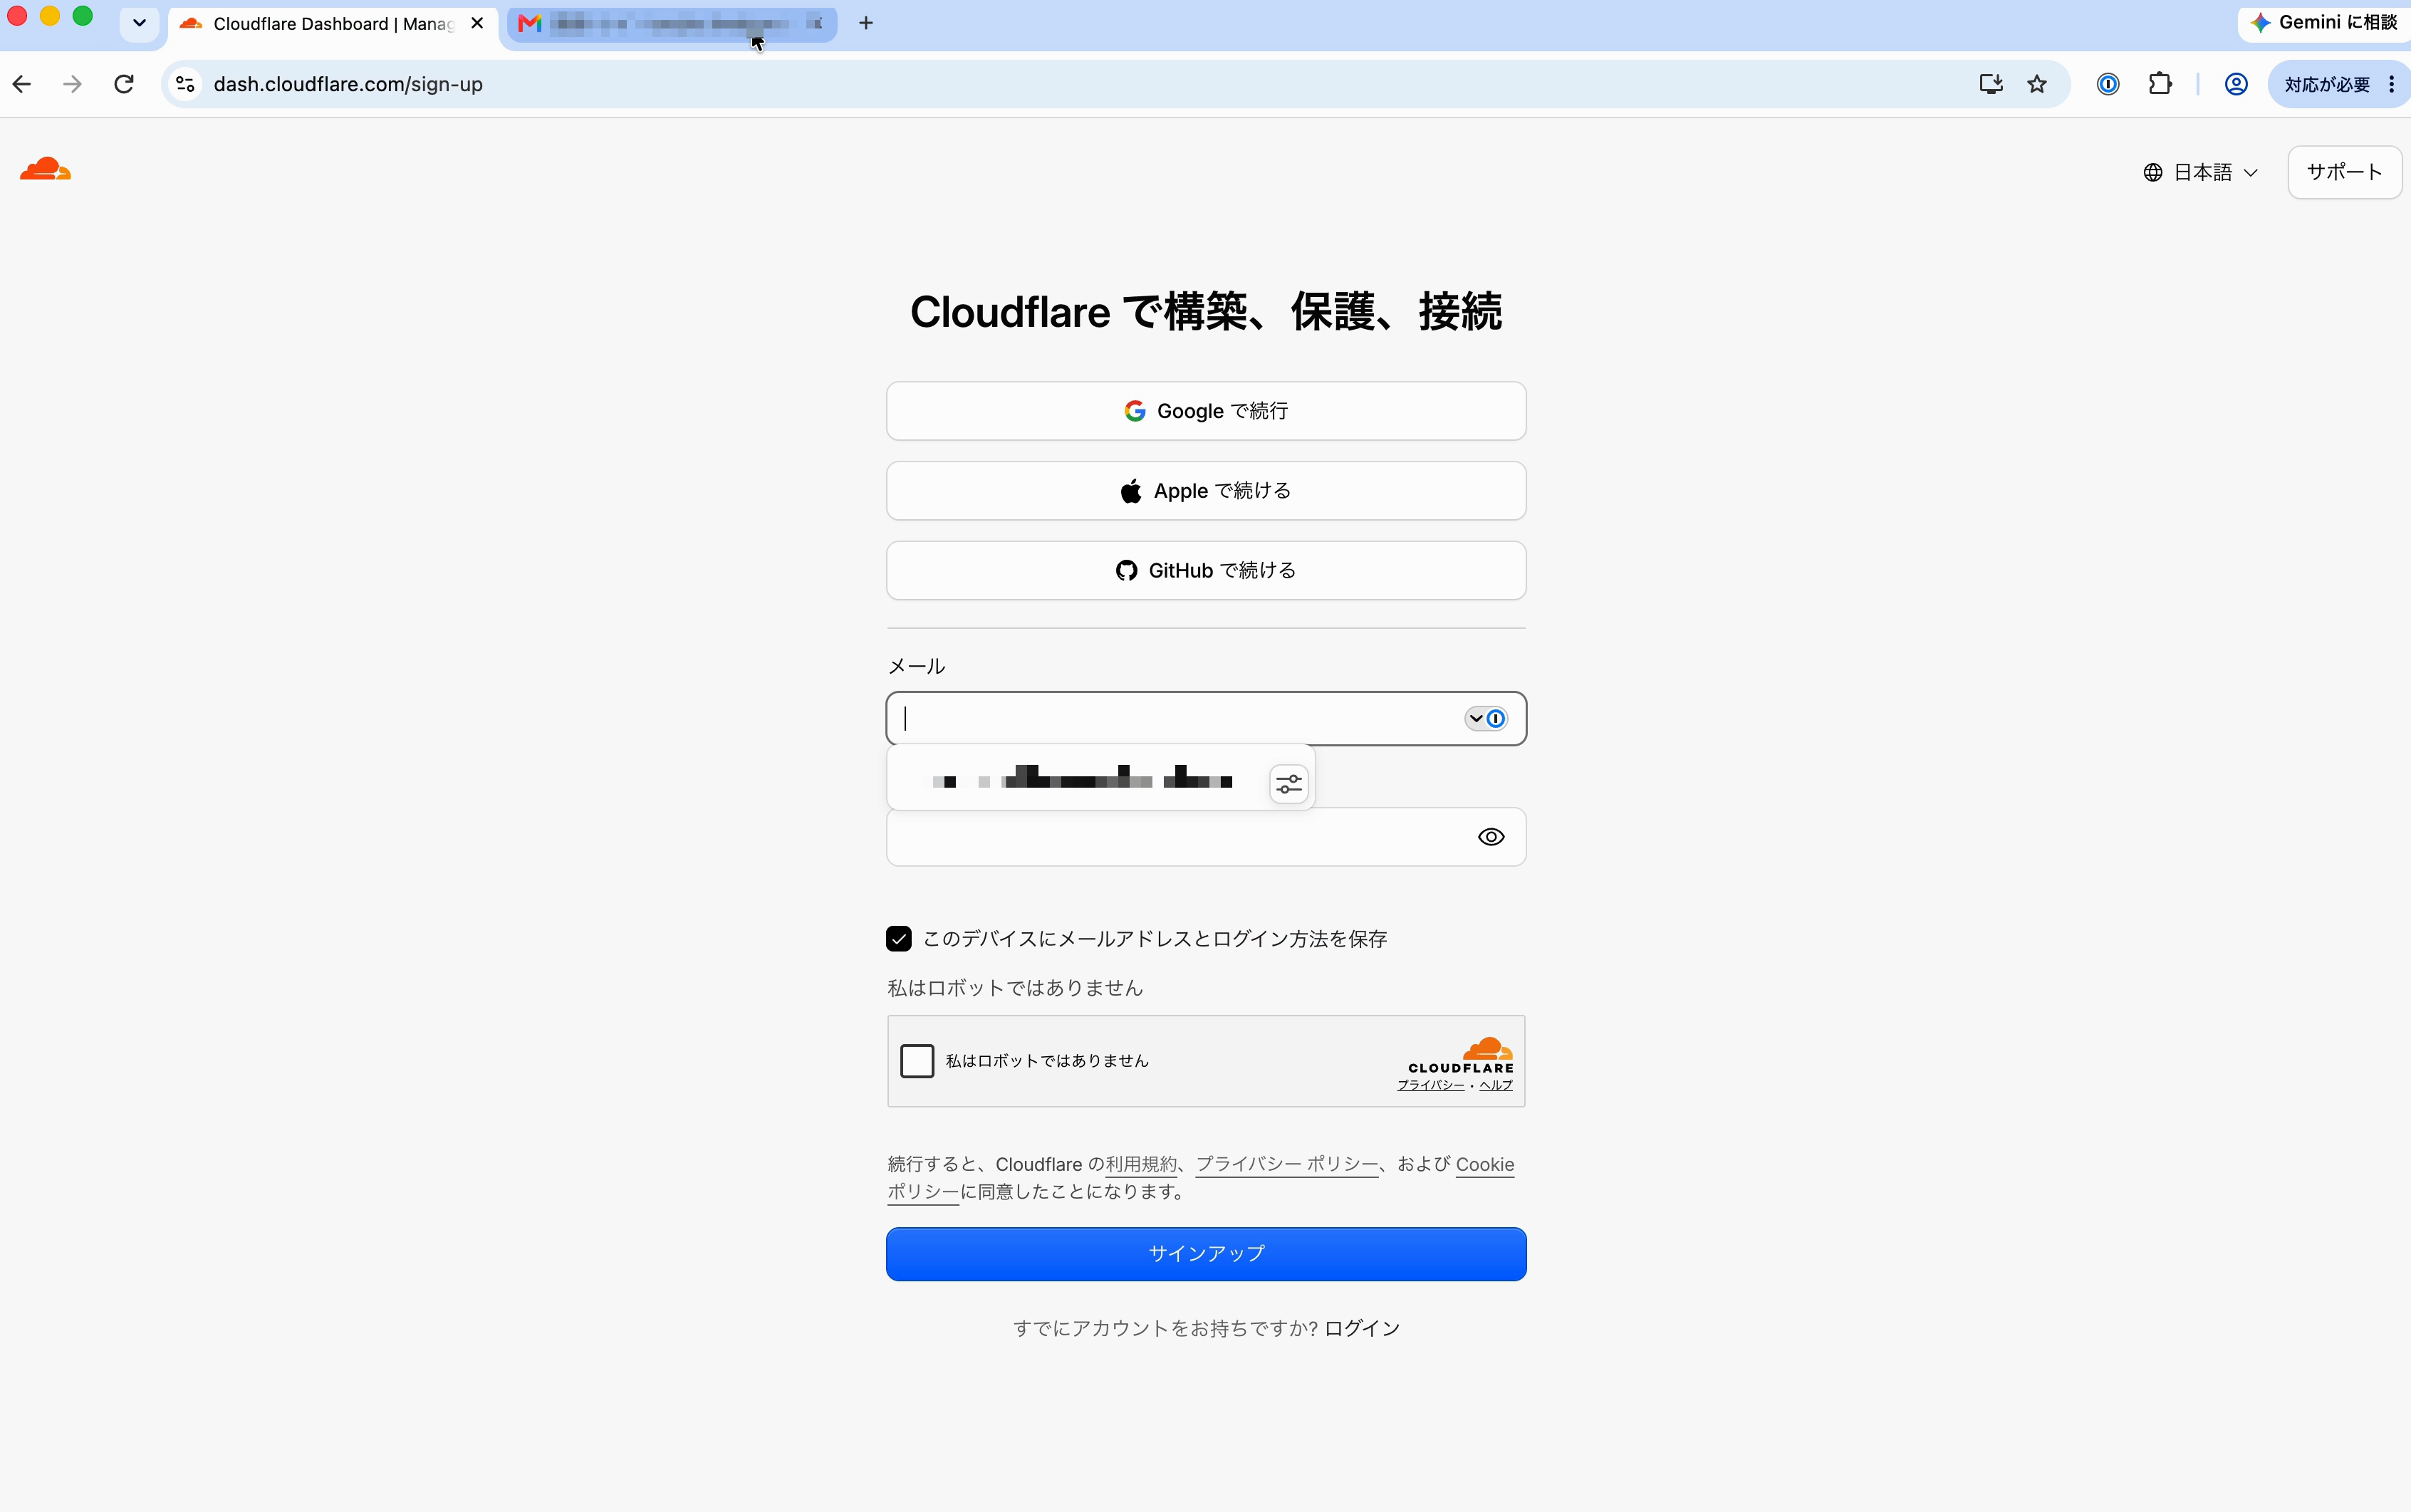Open the 1Password extension toolbar icon
Viewport: 2411px width, 1512px height.
click(x=2108, y=84)
